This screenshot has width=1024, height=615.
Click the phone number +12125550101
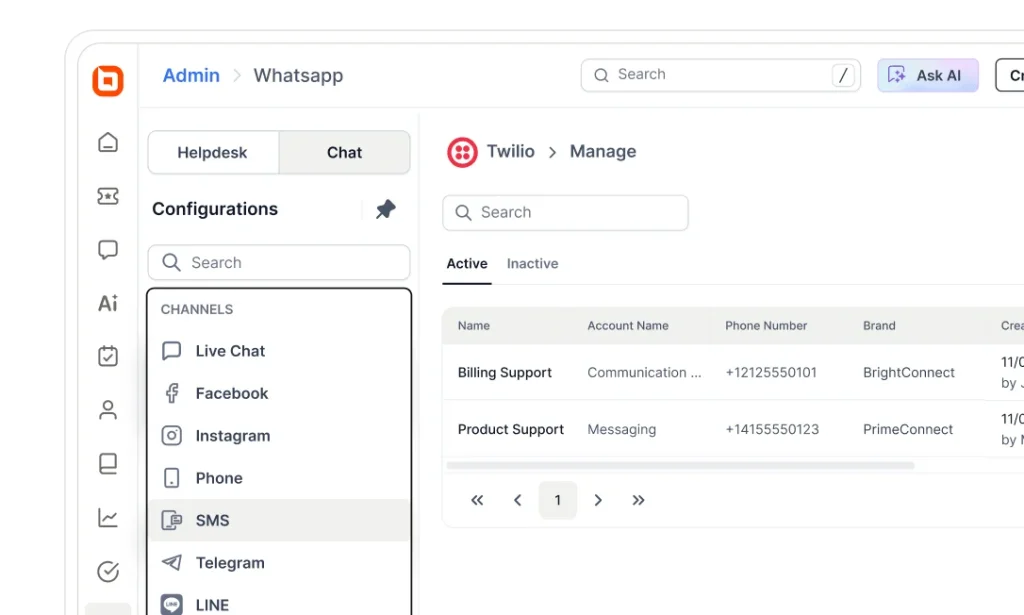(x=771, y=372)
